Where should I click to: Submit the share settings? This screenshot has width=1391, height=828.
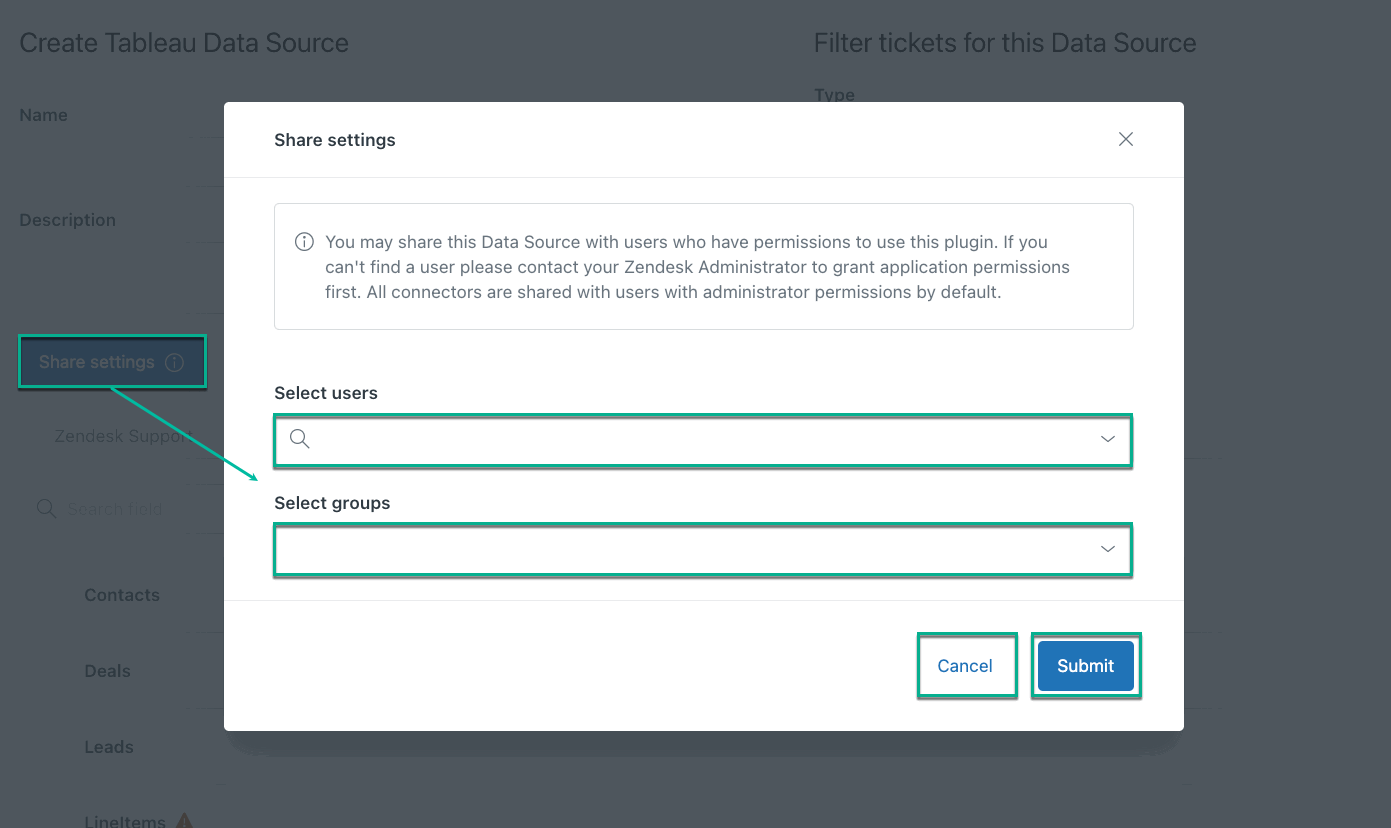[x=1085, y=665]
